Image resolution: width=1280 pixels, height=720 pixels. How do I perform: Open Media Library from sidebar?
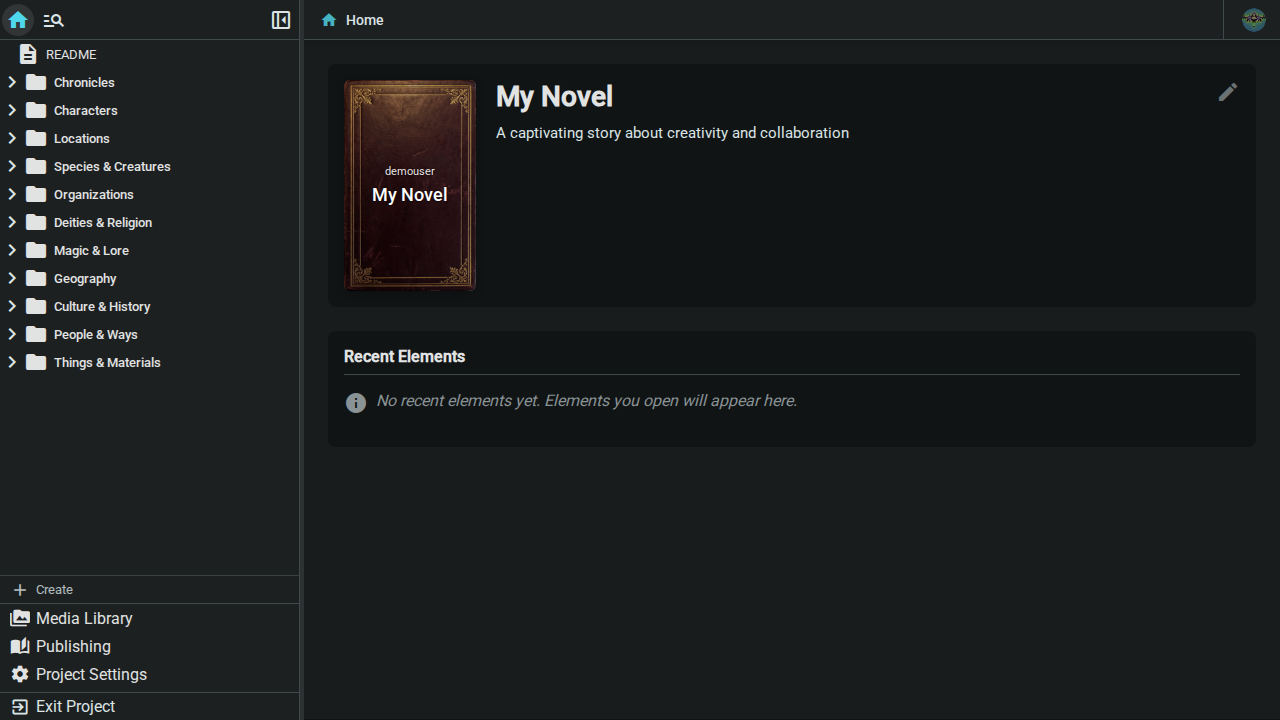(x=84, y=618)
